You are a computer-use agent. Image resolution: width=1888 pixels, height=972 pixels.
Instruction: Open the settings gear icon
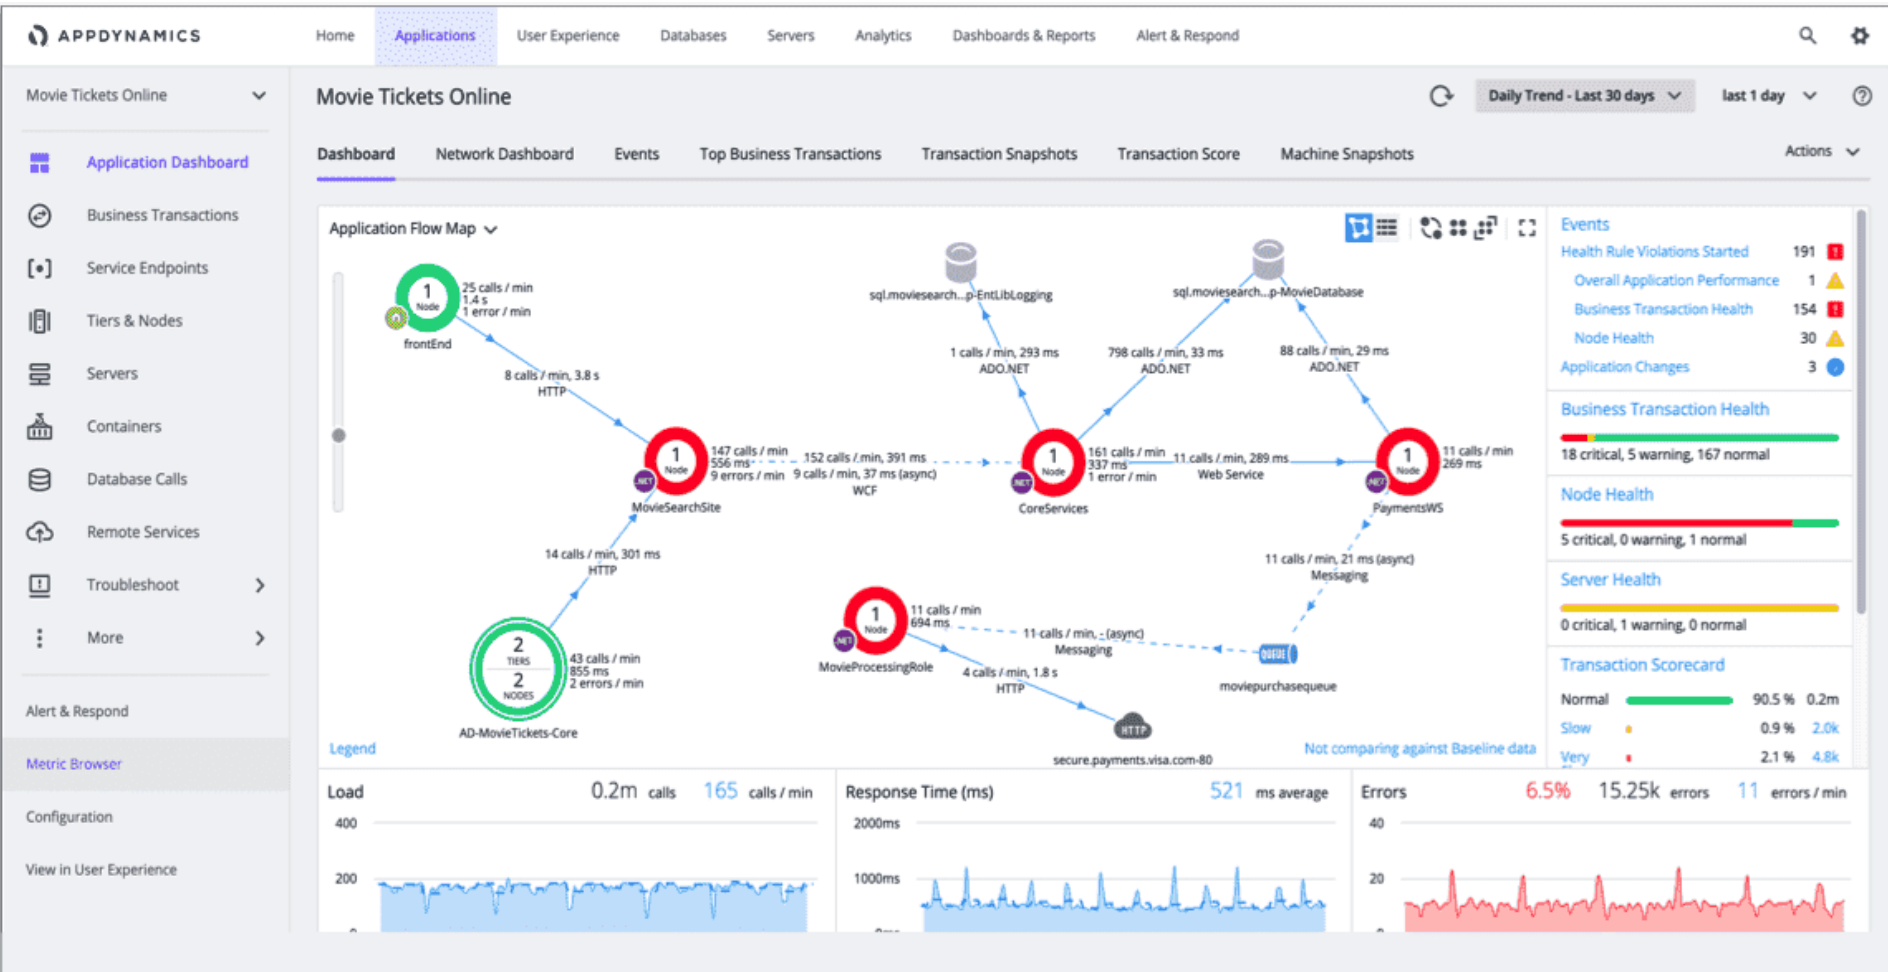[1859, 35]
